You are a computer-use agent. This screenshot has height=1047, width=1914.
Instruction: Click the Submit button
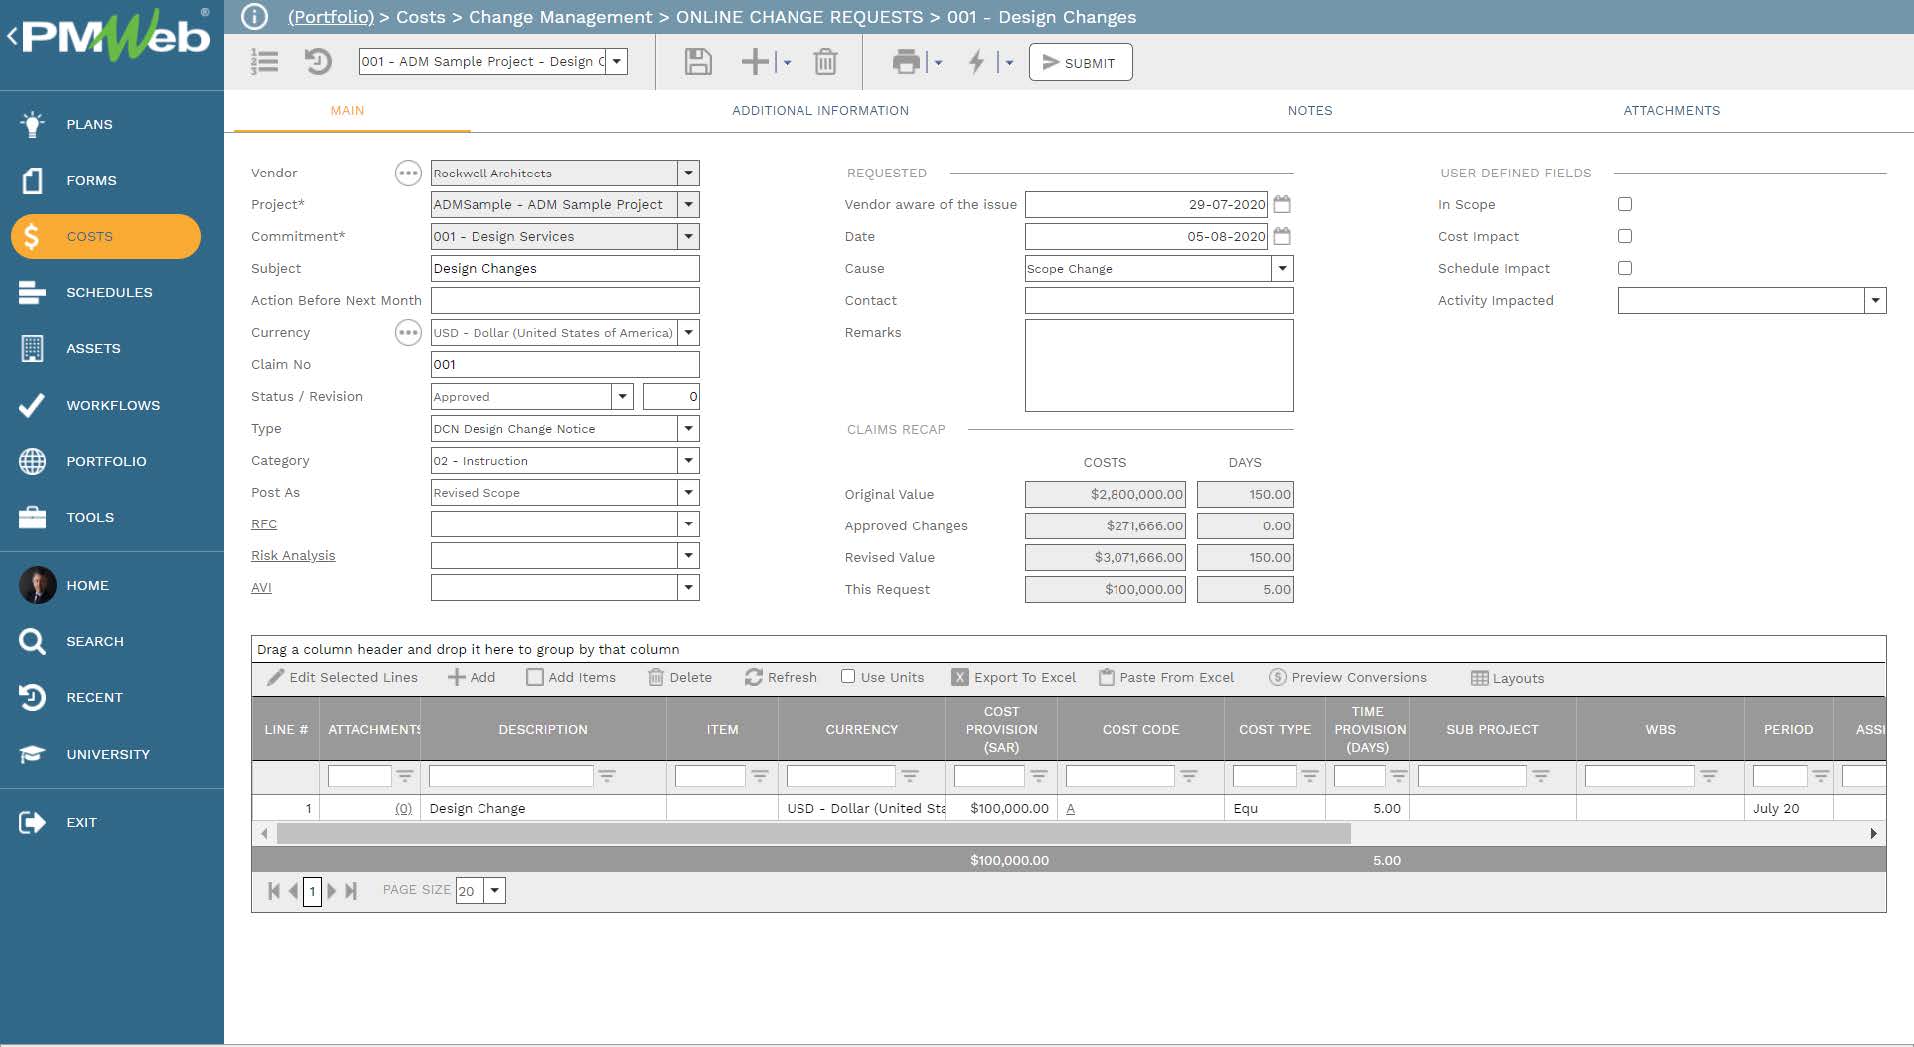1080,62
